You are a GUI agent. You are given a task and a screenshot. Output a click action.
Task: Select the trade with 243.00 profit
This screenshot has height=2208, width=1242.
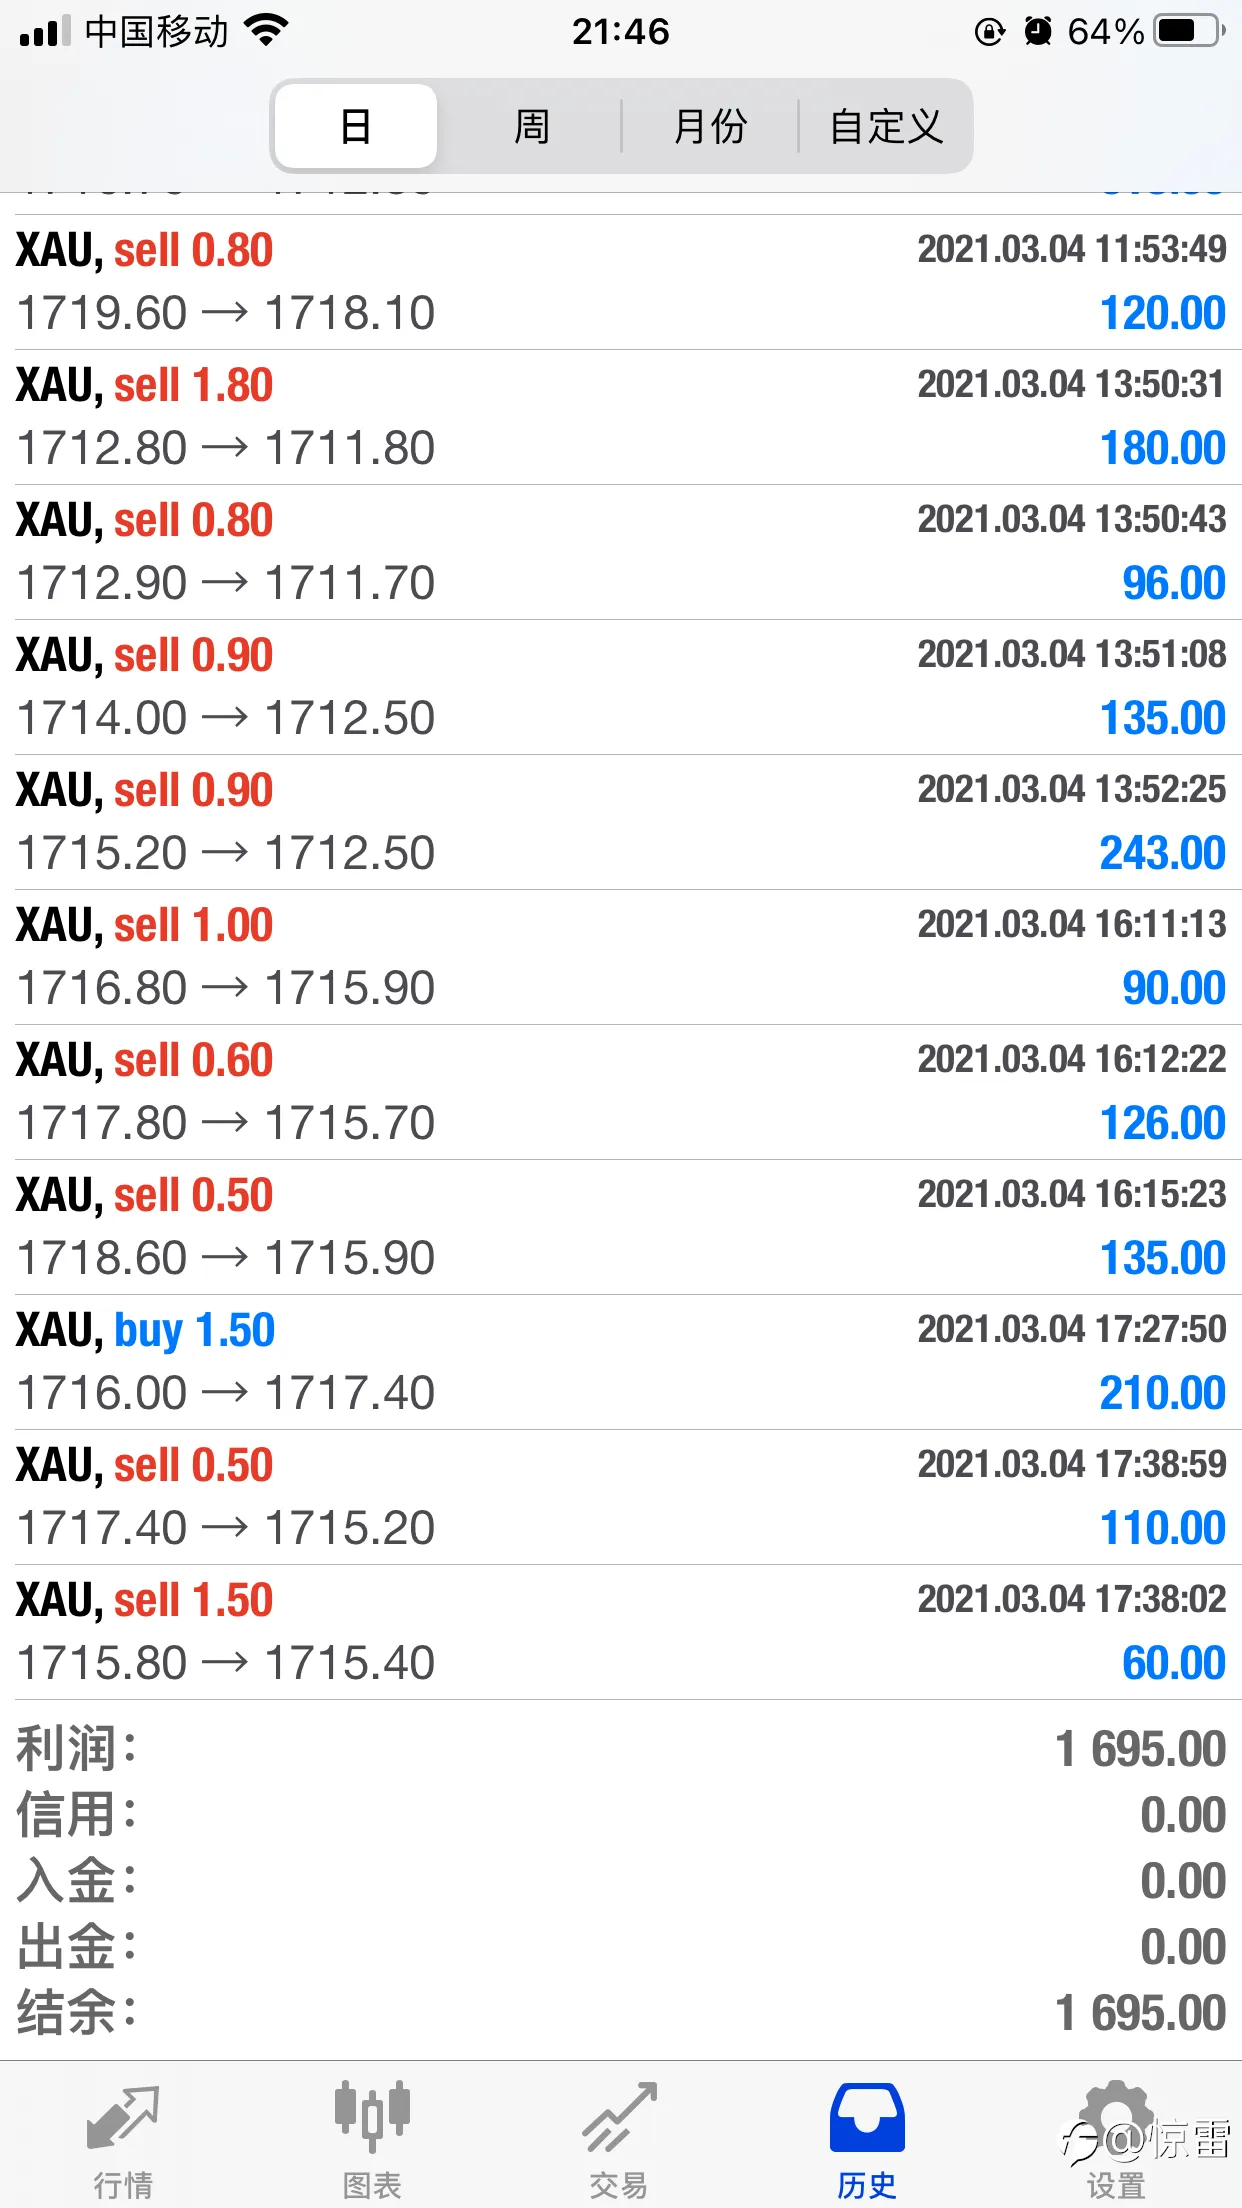(621, 822)
